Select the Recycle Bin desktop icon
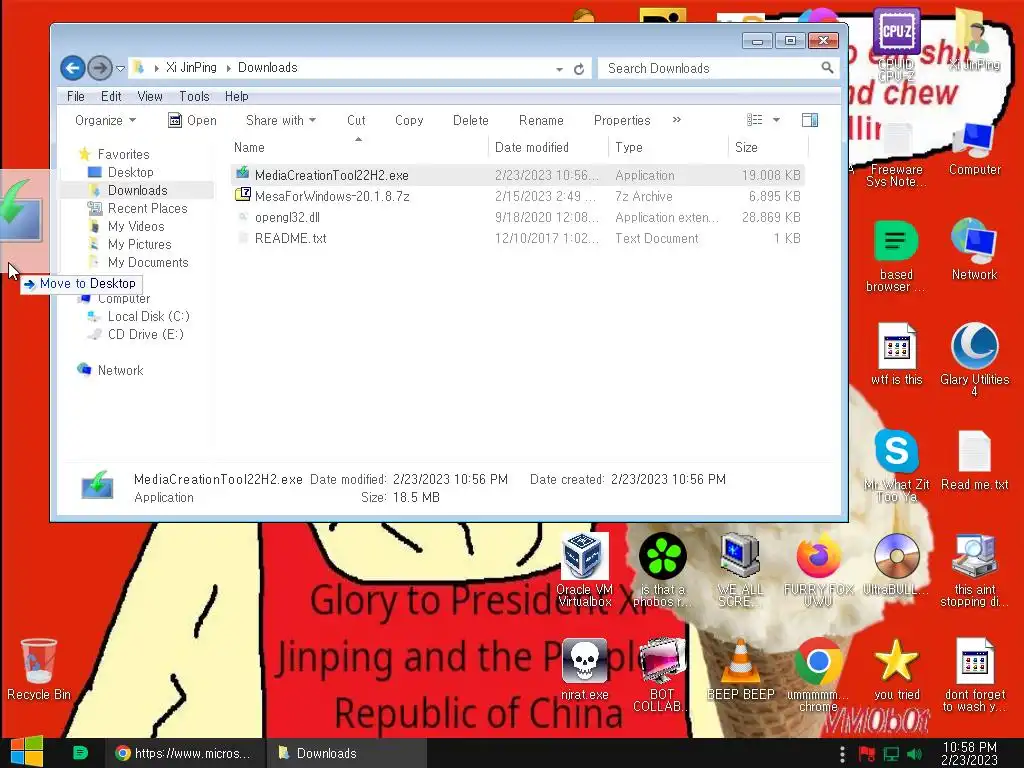This screenshot has width=1024, height=768. (39, 670)
